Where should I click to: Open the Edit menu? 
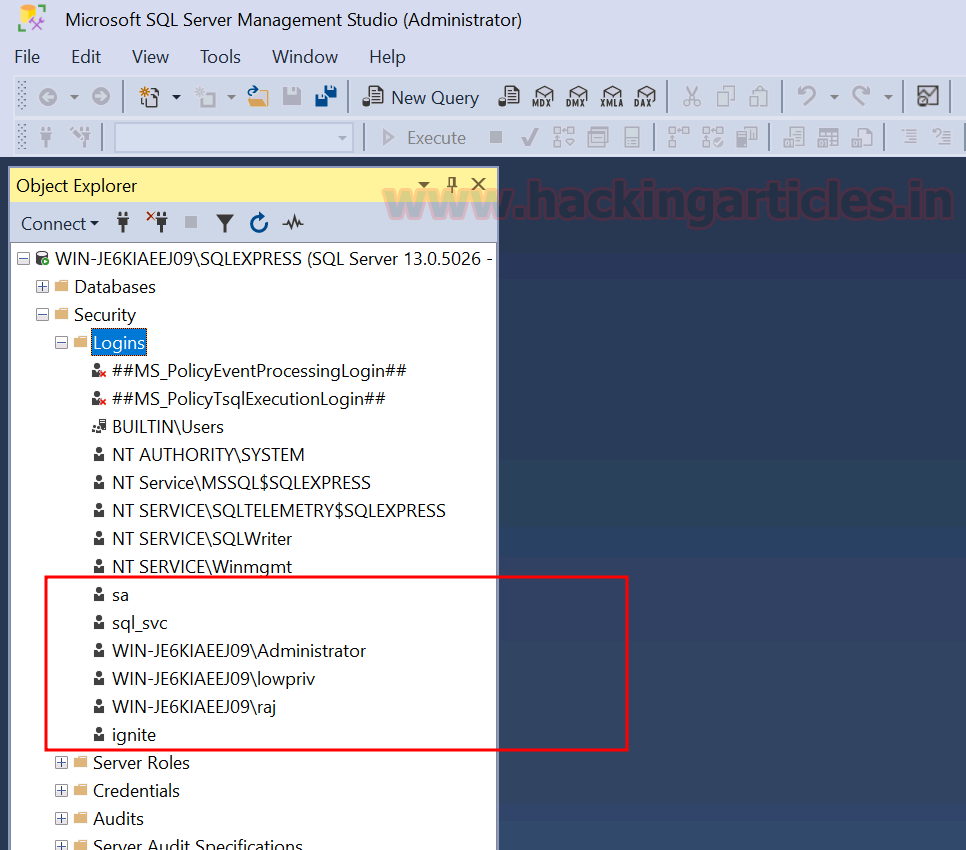(x=86, y=57)
